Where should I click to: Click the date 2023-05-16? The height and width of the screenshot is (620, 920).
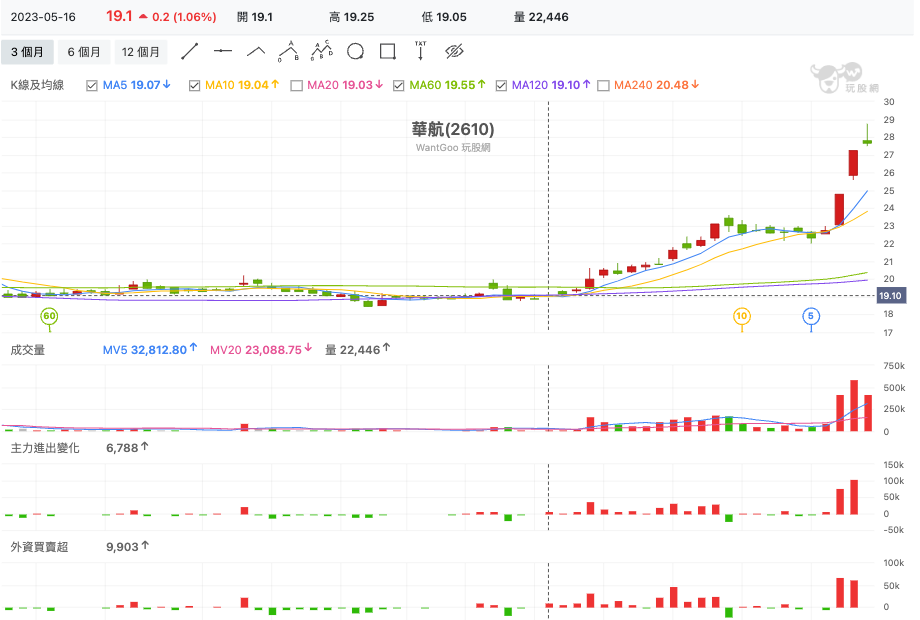43,17
